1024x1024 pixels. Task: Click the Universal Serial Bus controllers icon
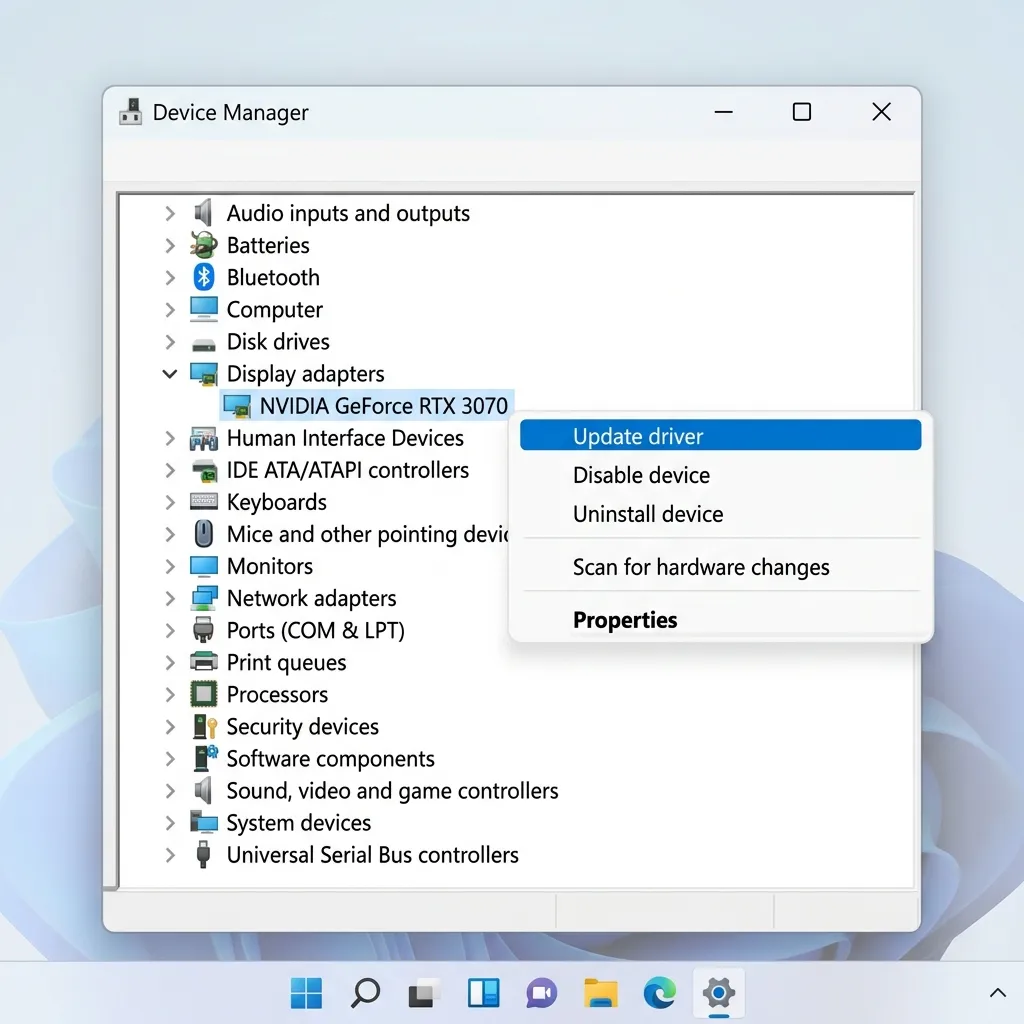click(204, 854)
